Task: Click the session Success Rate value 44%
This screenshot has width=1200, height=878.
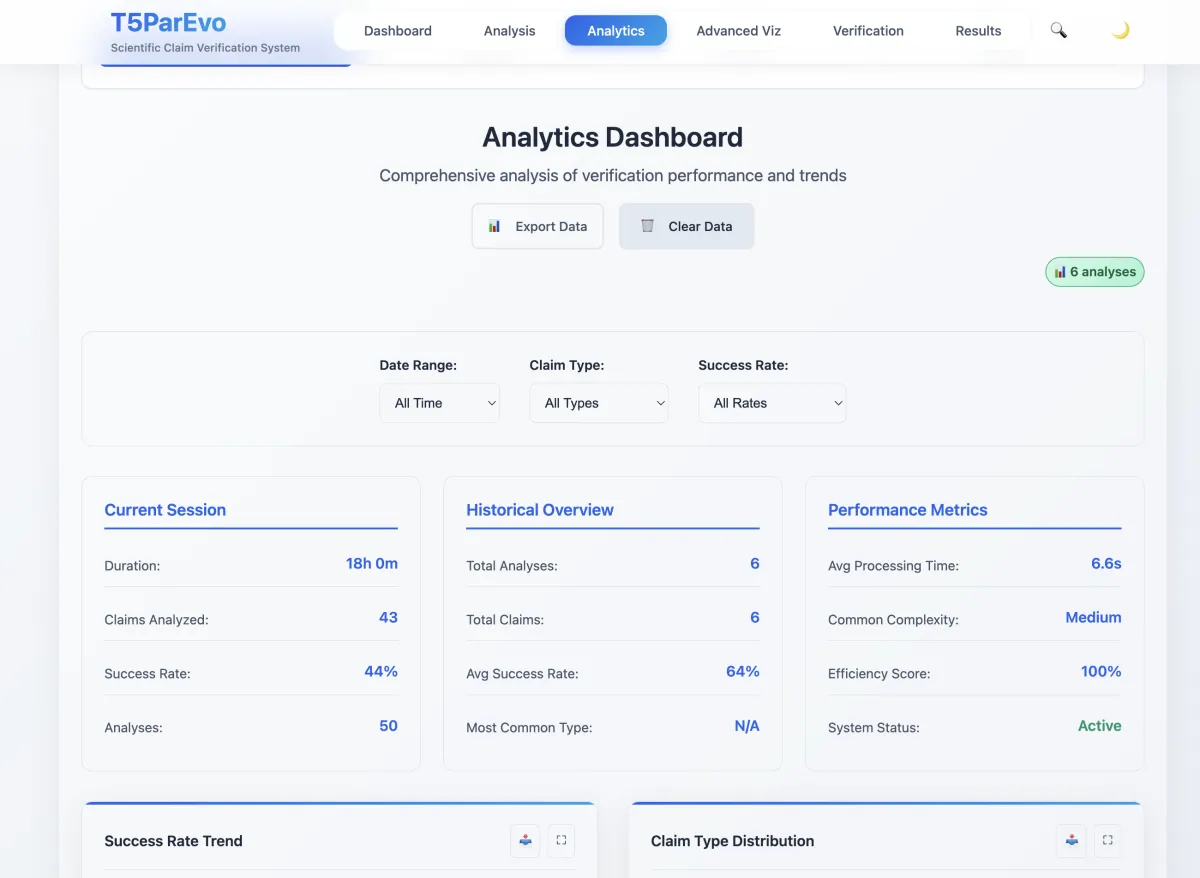Action: click(381, 672)
